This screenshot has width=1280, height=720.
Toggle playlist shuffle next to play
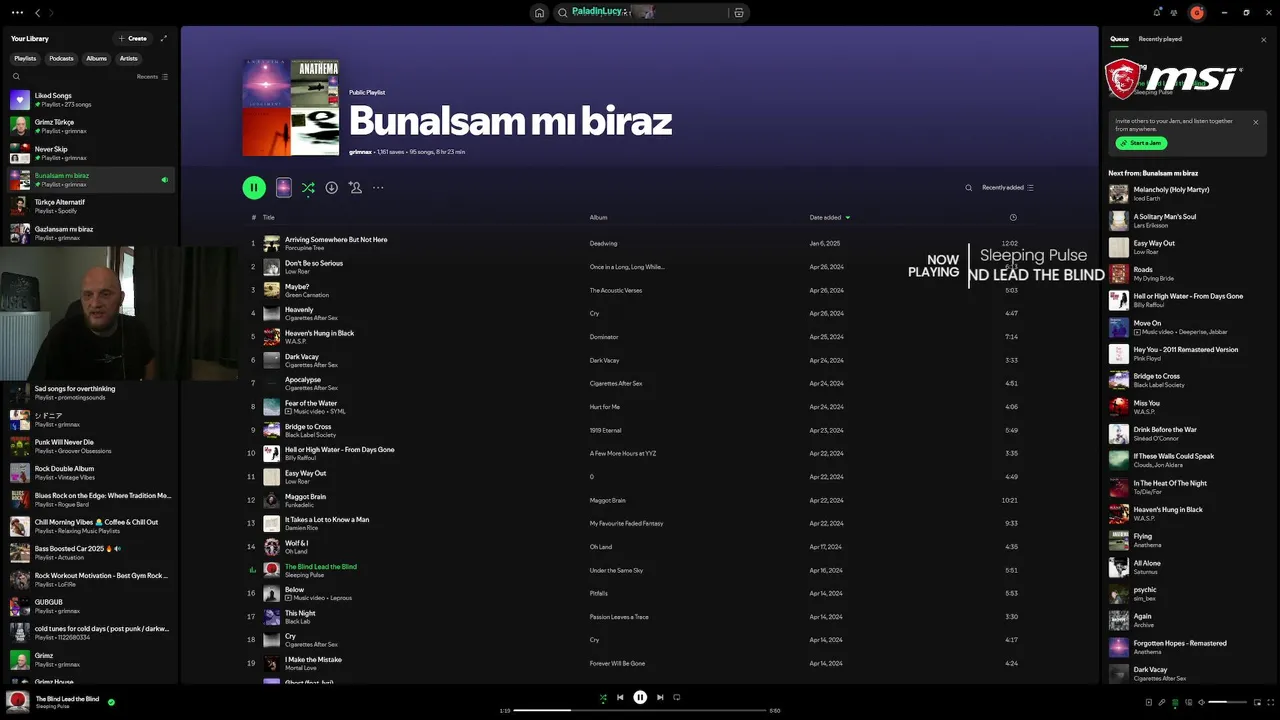(x=308, y=187)
